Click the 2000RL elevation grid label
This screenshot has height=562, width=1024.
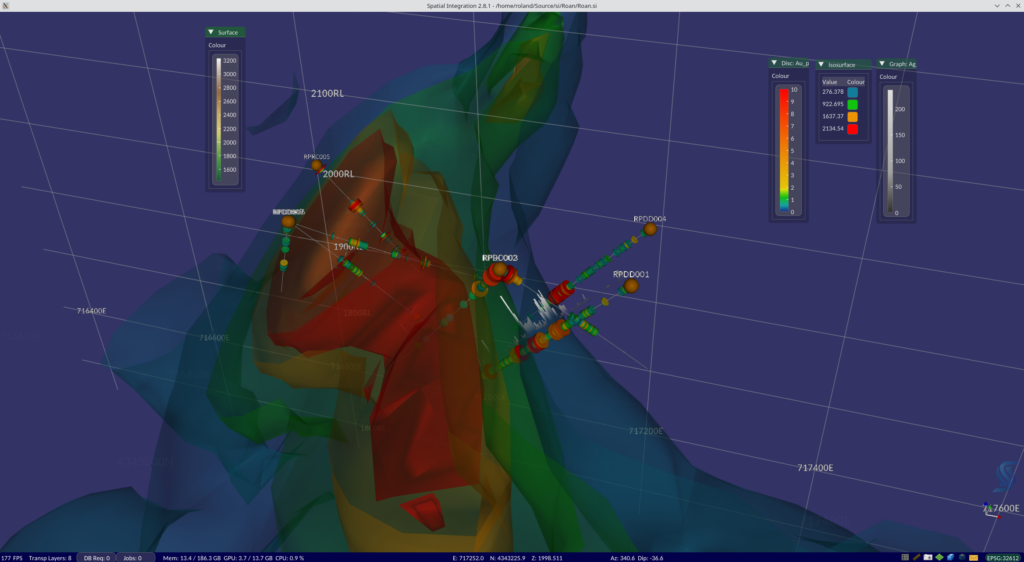[338, 174]
